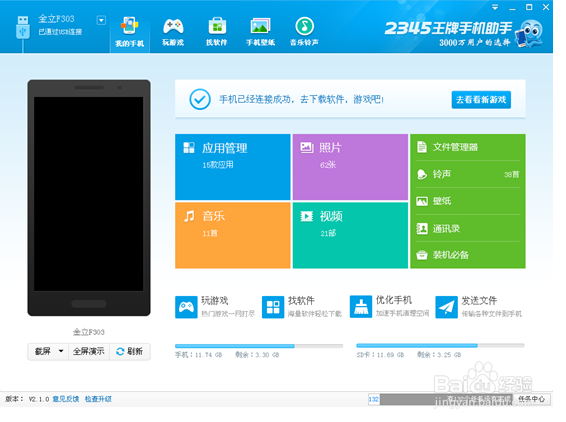Open 壁纸 entry in green panel
This screenshot has width=566, height=422.
pos(468,201)
